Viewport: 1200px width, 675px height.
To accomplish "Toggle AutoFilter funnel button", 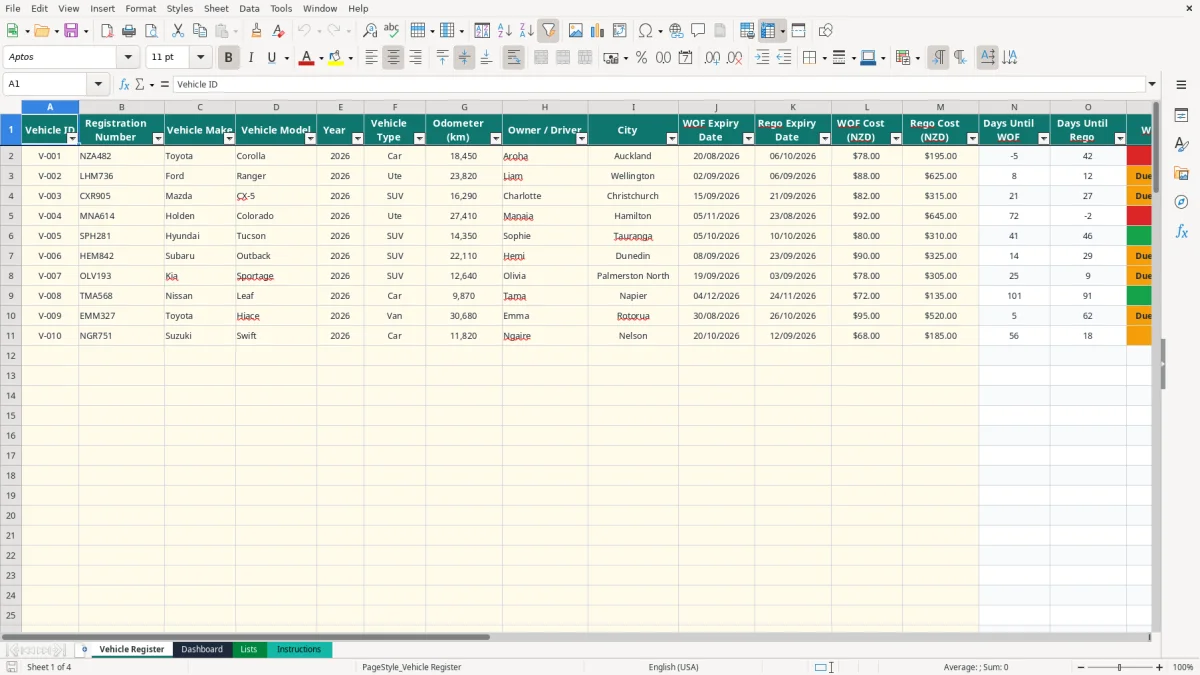I will click(x=548, y=31).
